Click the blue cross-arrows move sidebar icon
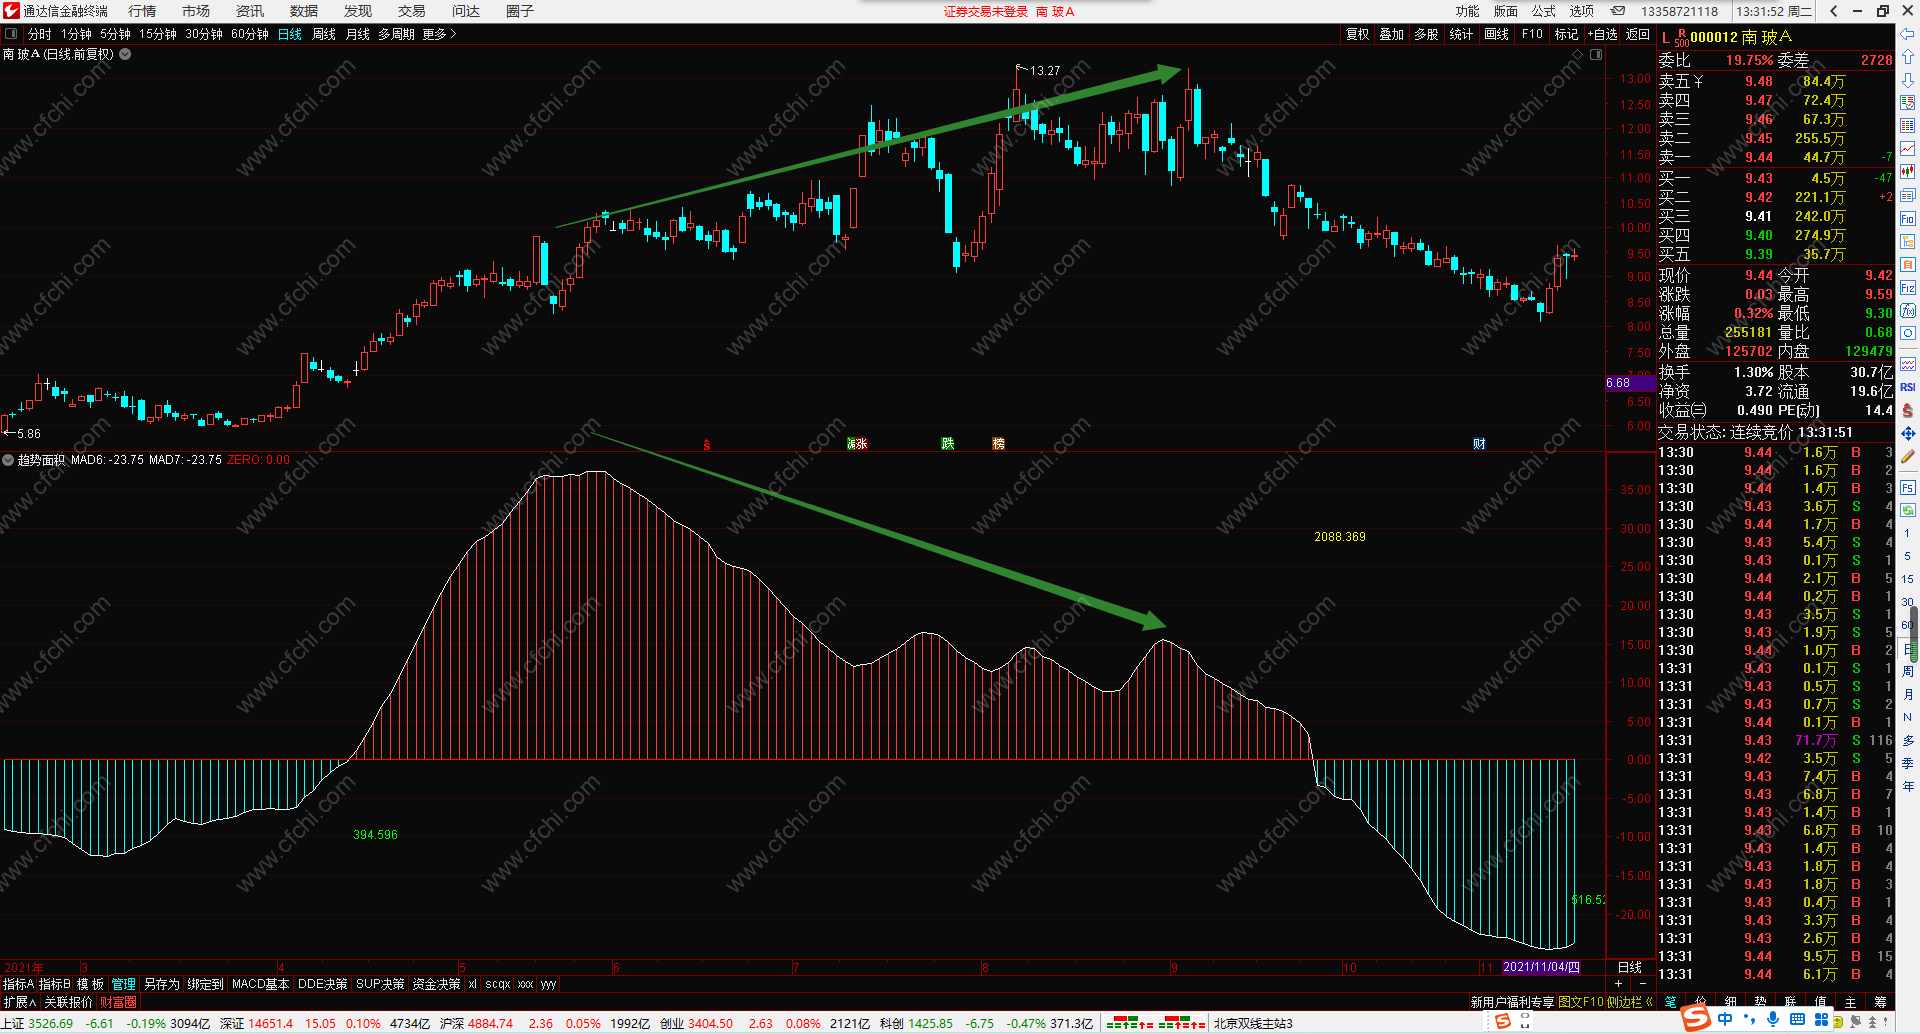Screen dimensions: 1920x1034 pyautogui.click(x=1908, y=433)
